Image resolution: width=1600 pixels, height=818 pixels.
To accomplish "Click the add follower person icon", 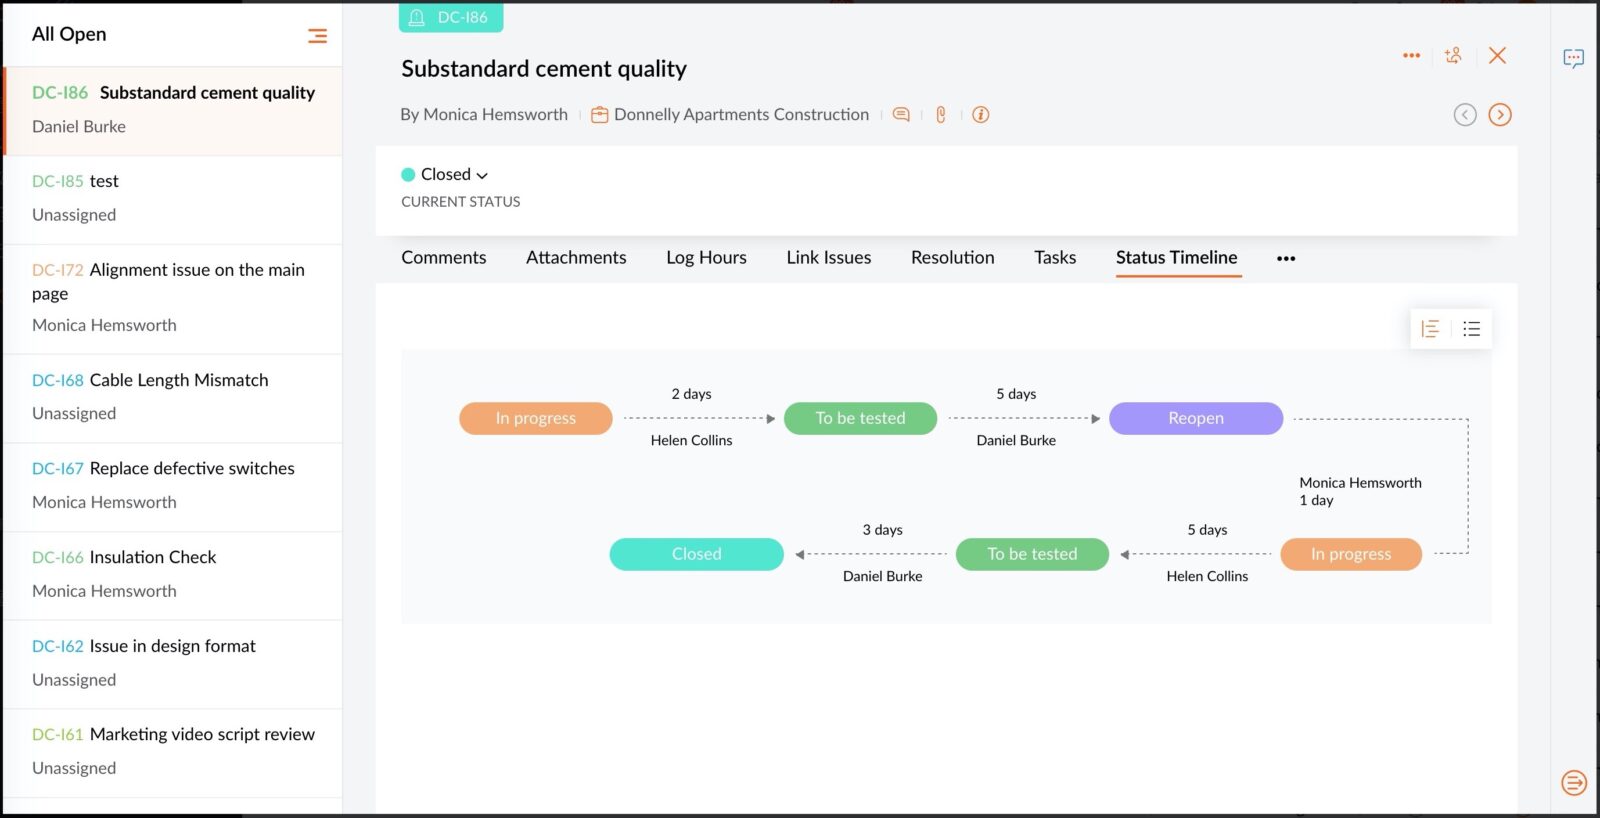I will tap(1453, 56).
